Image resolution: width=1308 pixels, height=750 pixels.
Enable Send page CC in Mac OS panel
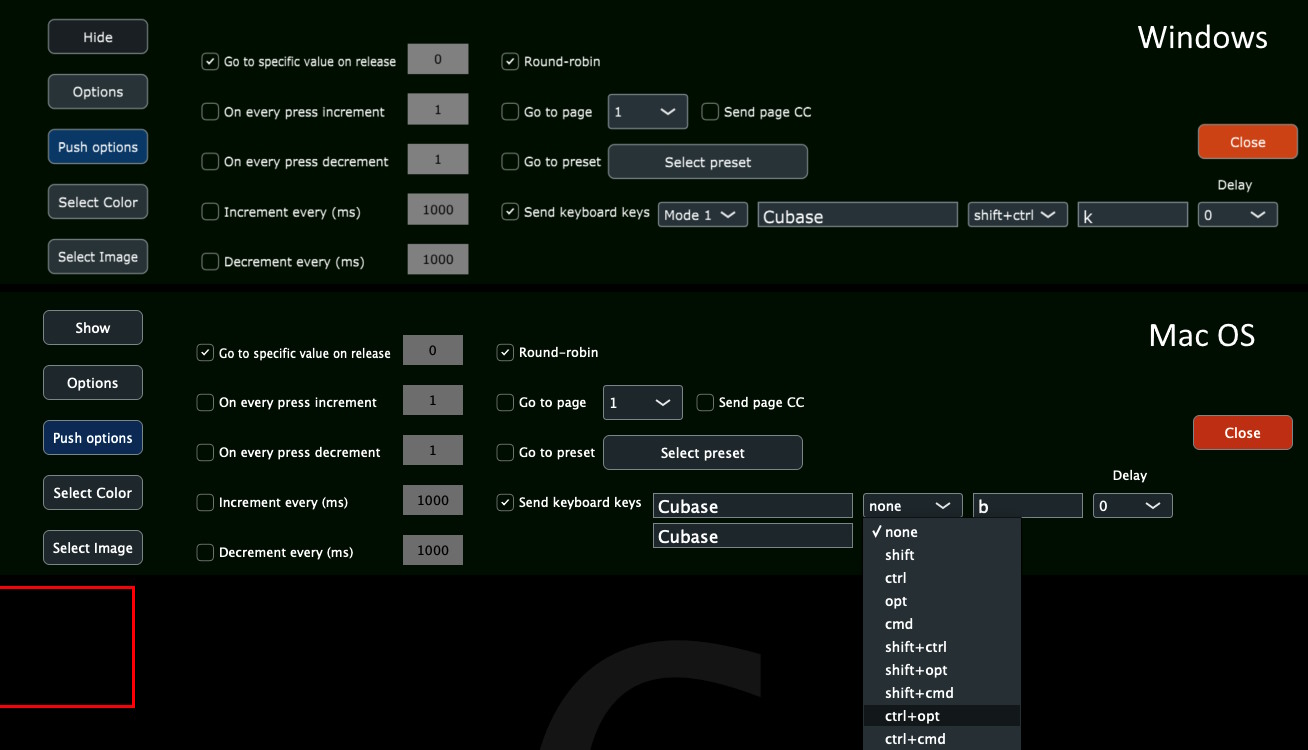pos(705,403)
